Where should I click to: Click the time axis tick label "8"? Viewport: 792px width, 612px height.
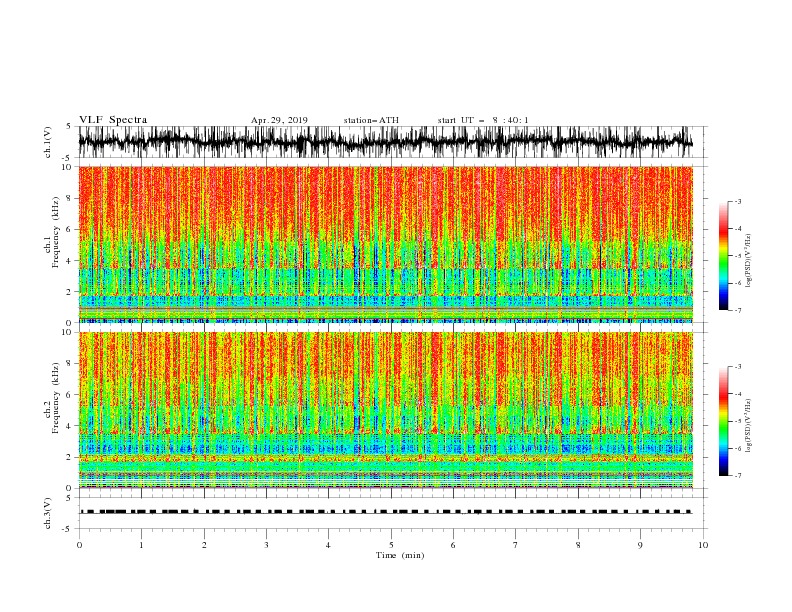click(x=578, y=545)
